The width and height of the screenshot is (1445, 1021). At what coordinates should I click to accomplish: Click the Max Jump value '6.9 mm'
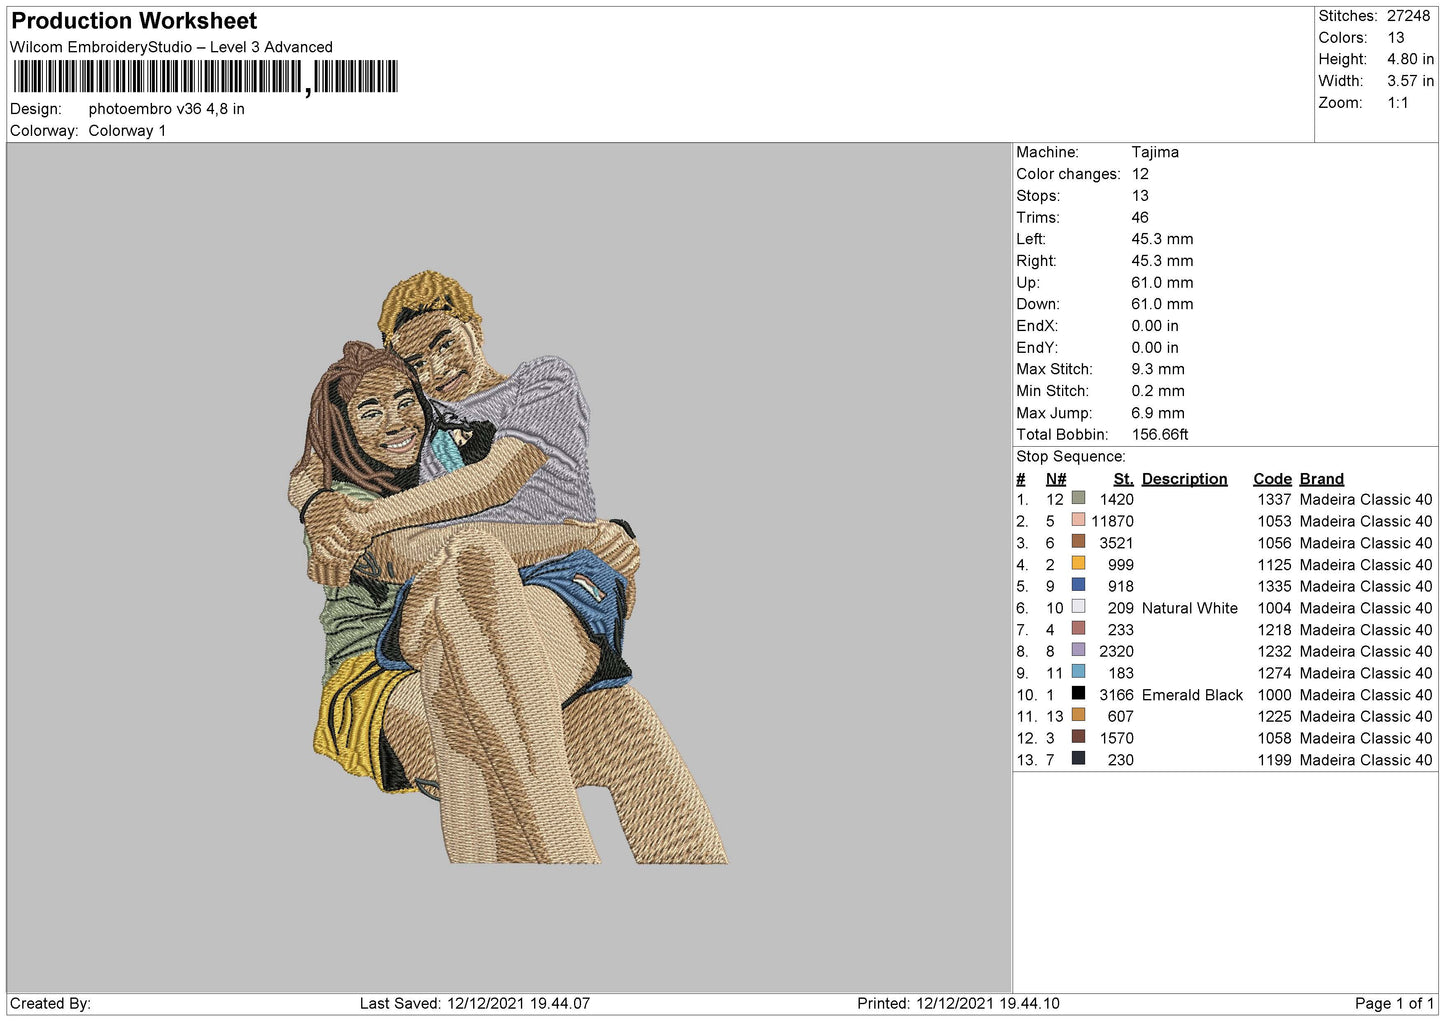pyautogui.click(x=1158, y=413)
